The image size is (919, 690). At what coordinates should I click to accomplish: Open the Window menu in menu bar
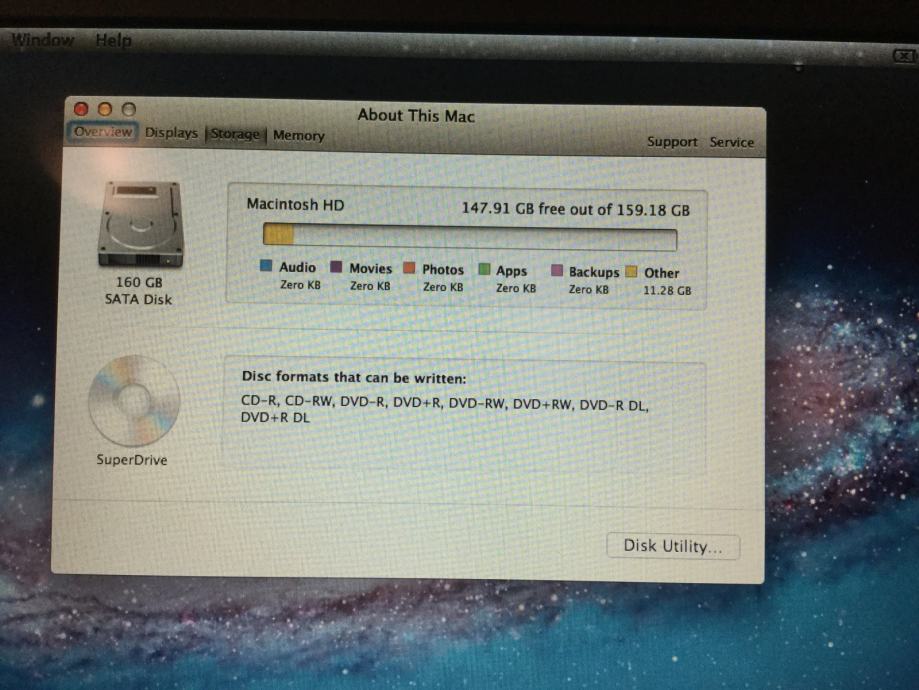click(x=43, y=40)
